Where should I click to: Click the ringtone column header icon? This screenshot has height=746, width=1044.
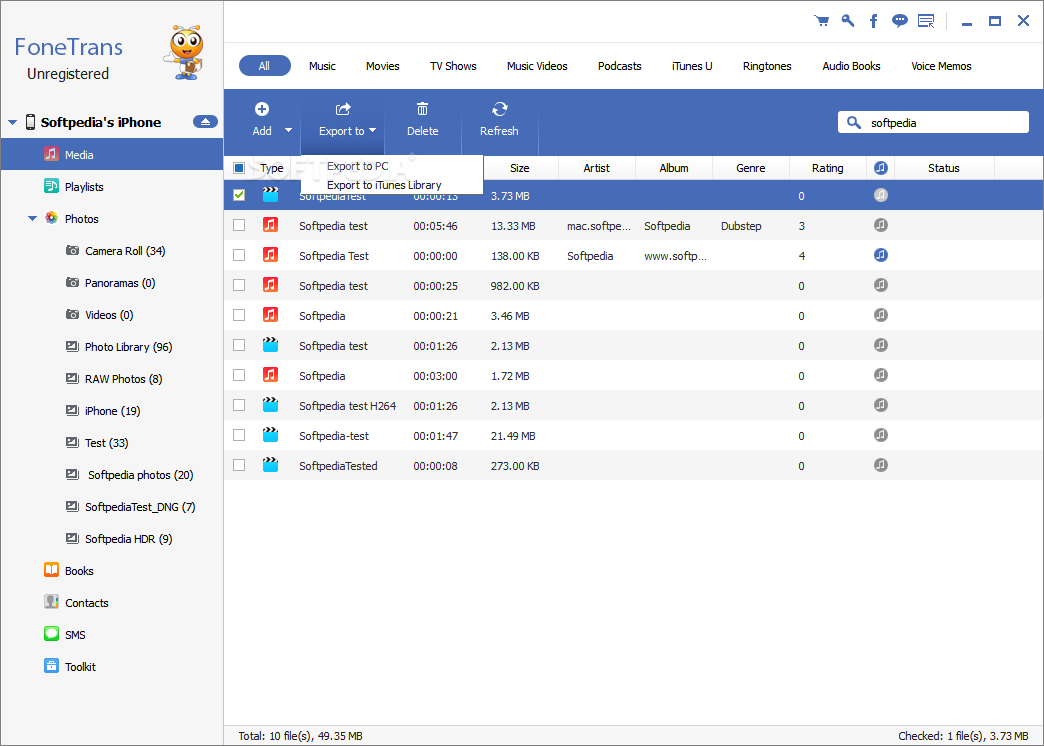pos(880,168)
